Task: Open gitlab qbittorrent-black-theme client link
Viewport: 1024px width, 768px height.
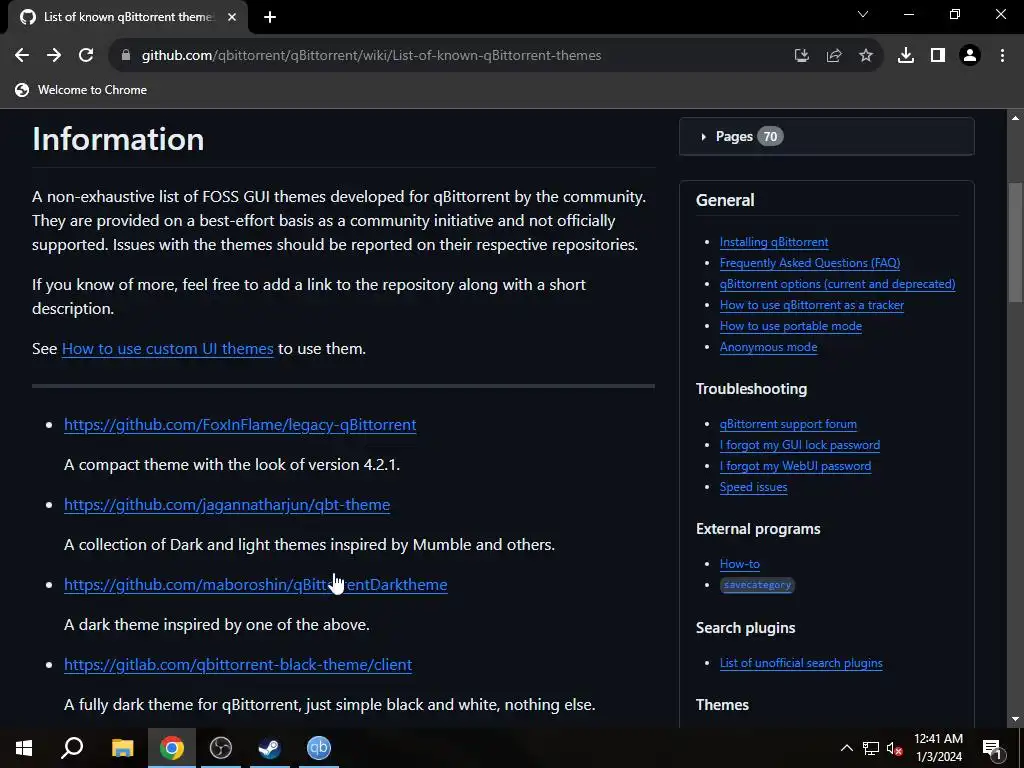Action: pyautogui.click(x=238, y=665)
